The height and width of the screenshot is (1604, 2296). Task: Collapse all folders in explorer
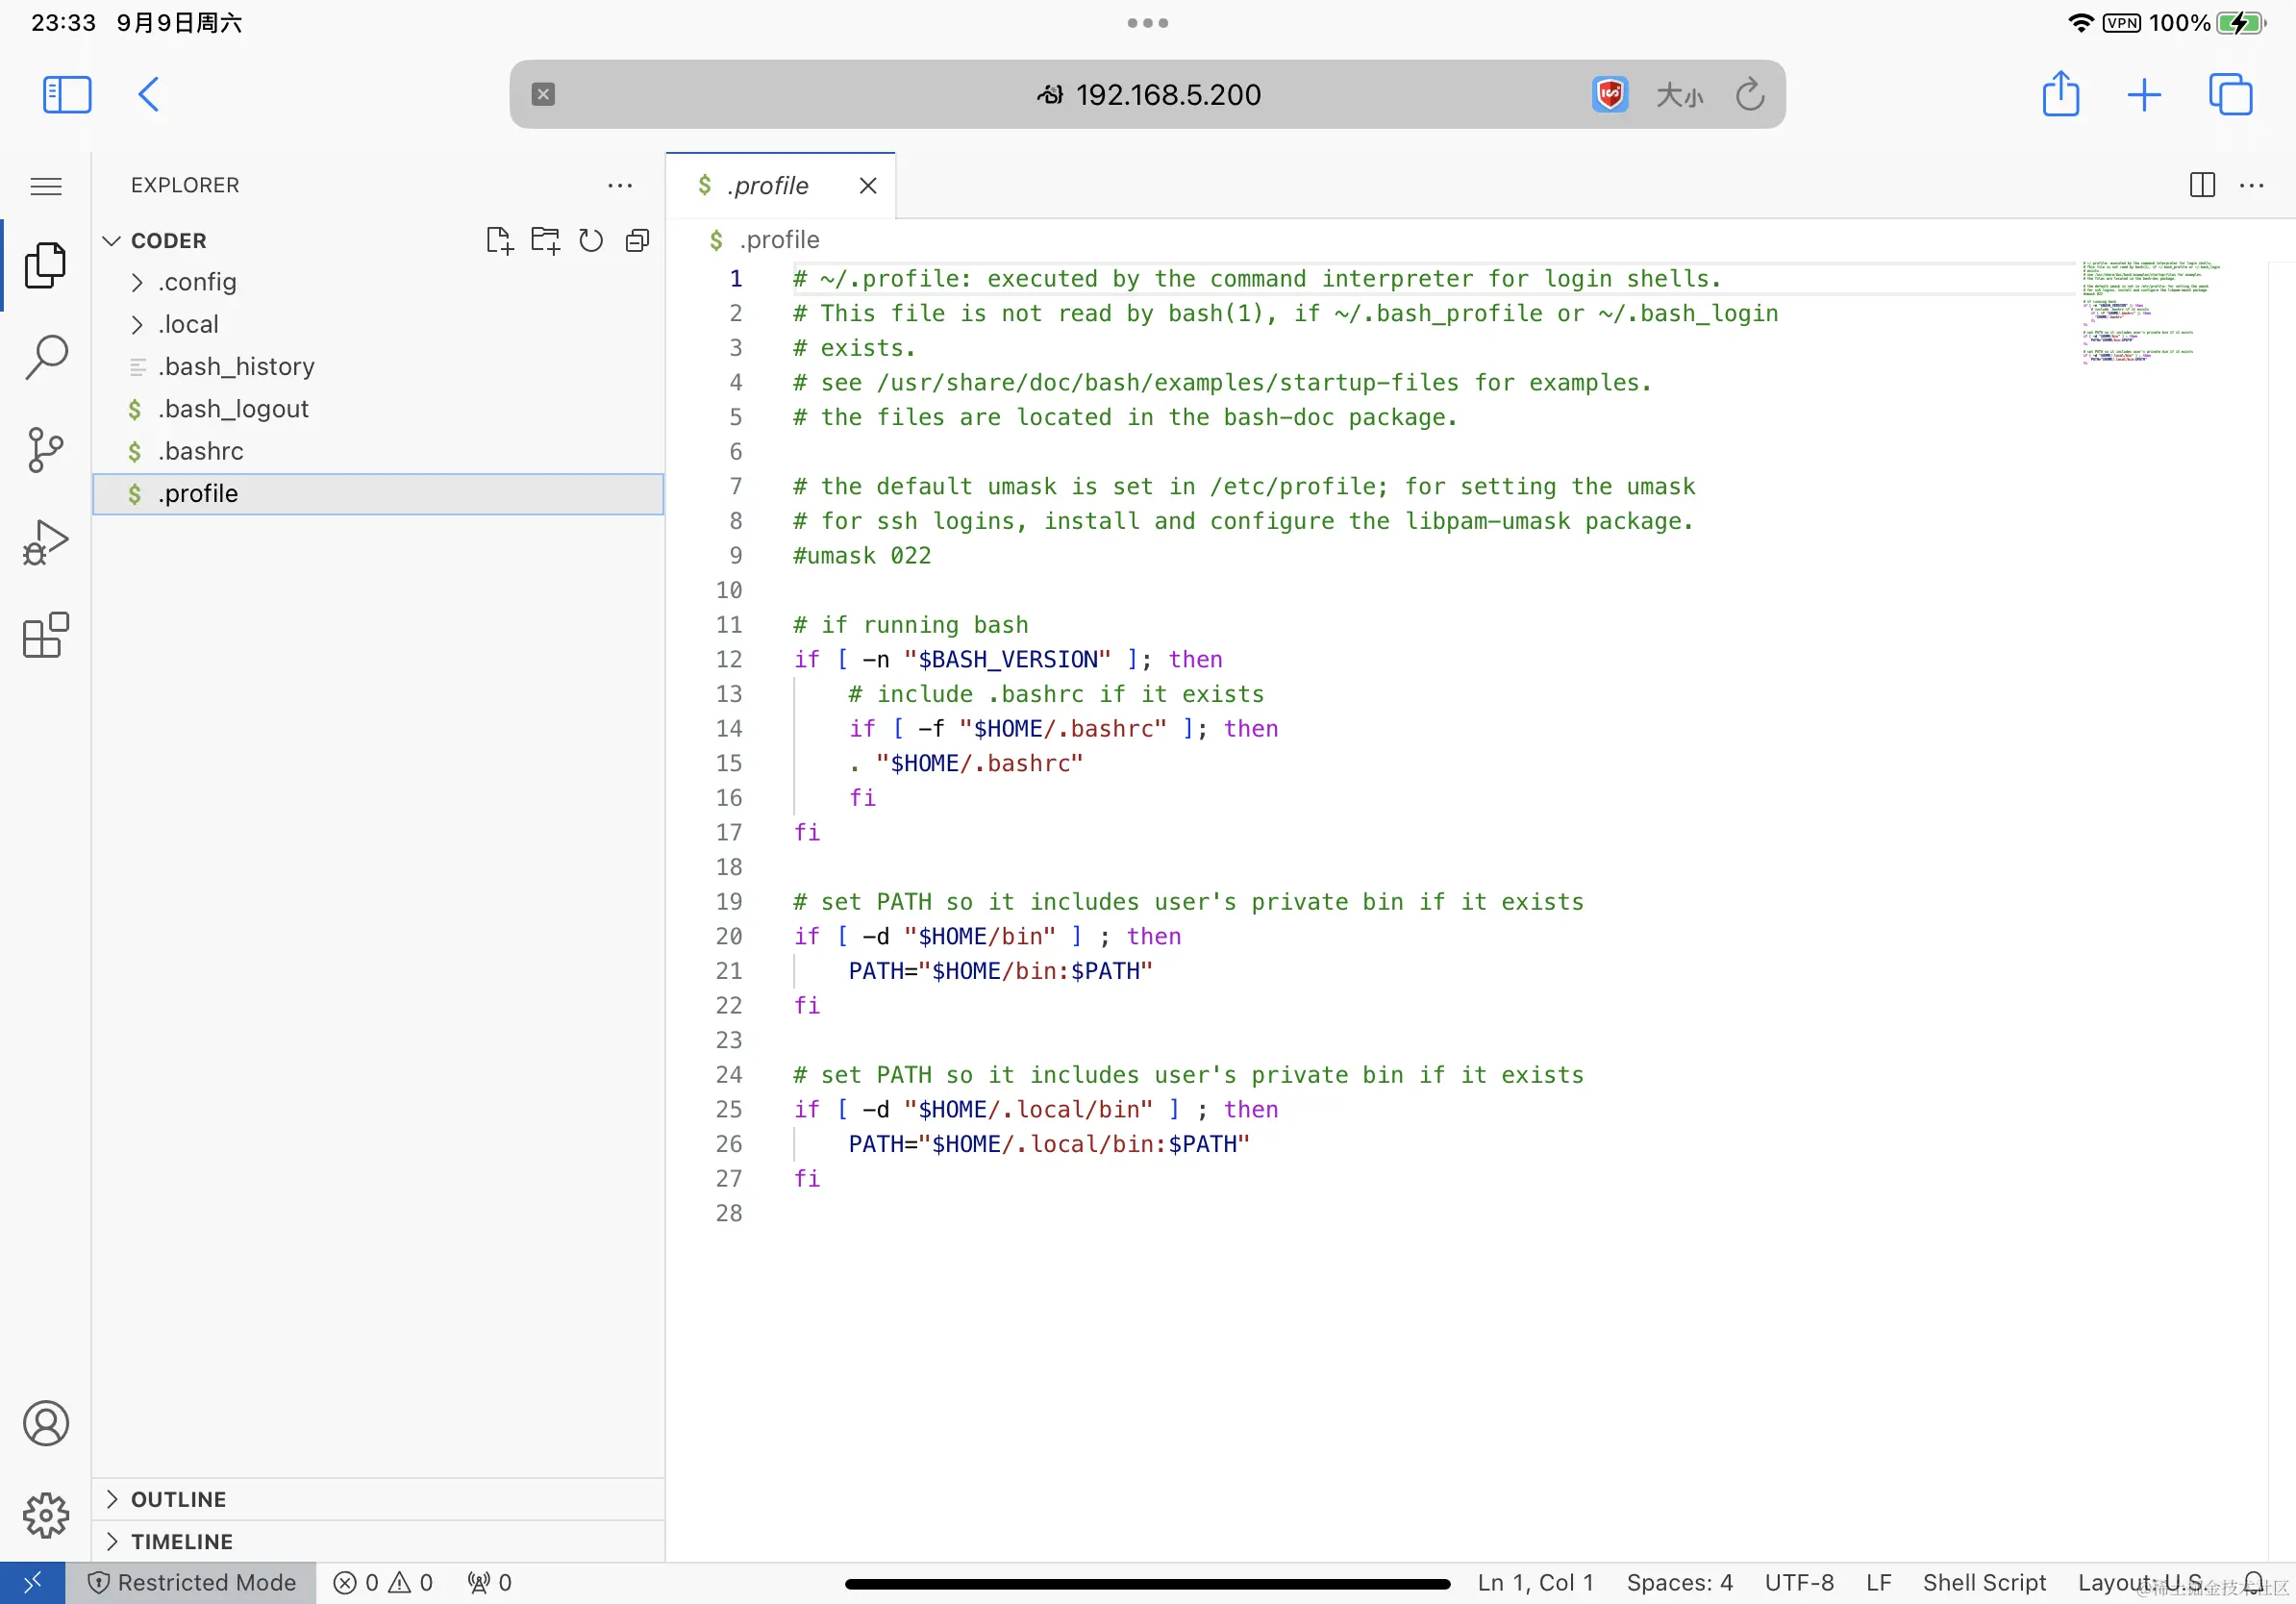(637, 241)
